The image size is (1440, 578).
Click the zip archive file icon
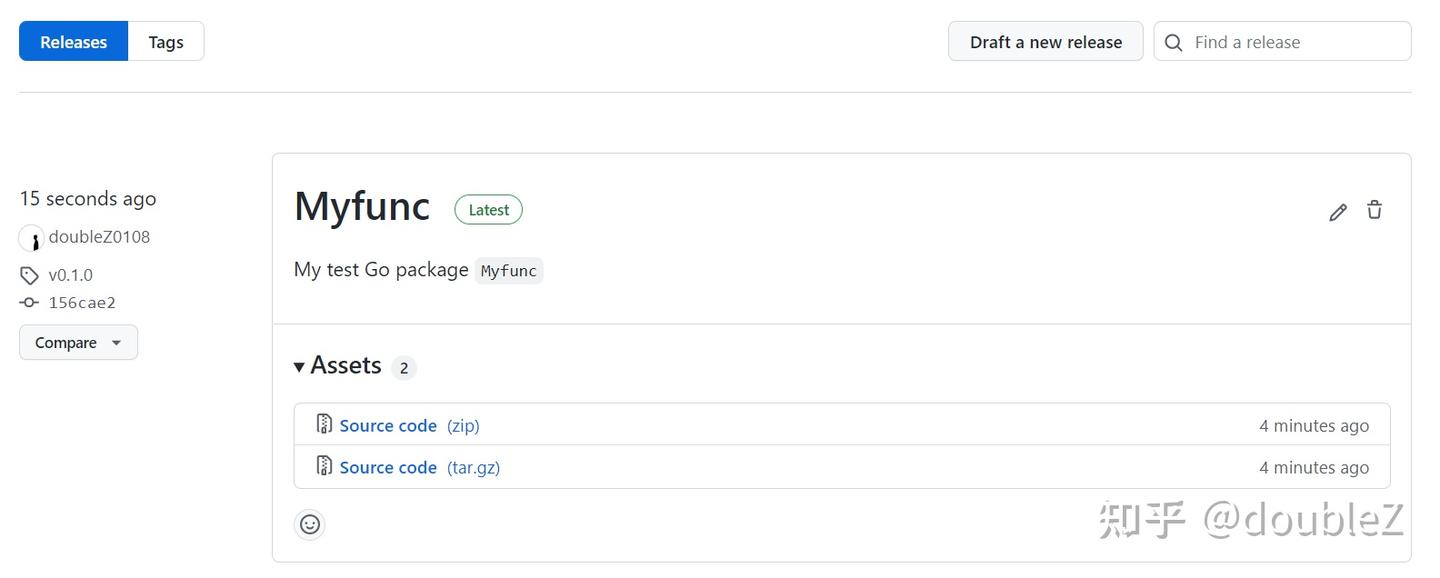coord(324,425)
